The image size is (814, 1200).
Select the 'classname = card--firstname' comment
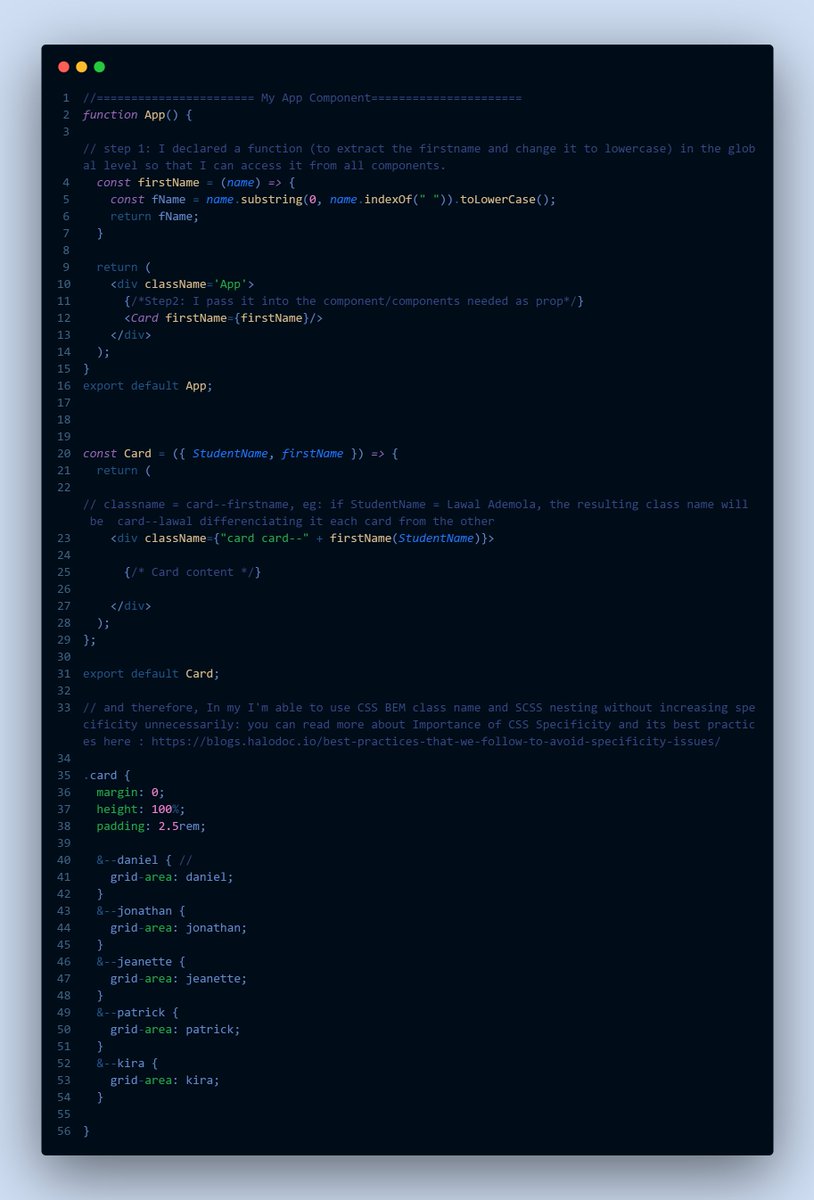pyautogui.click(x=416, y=513)
